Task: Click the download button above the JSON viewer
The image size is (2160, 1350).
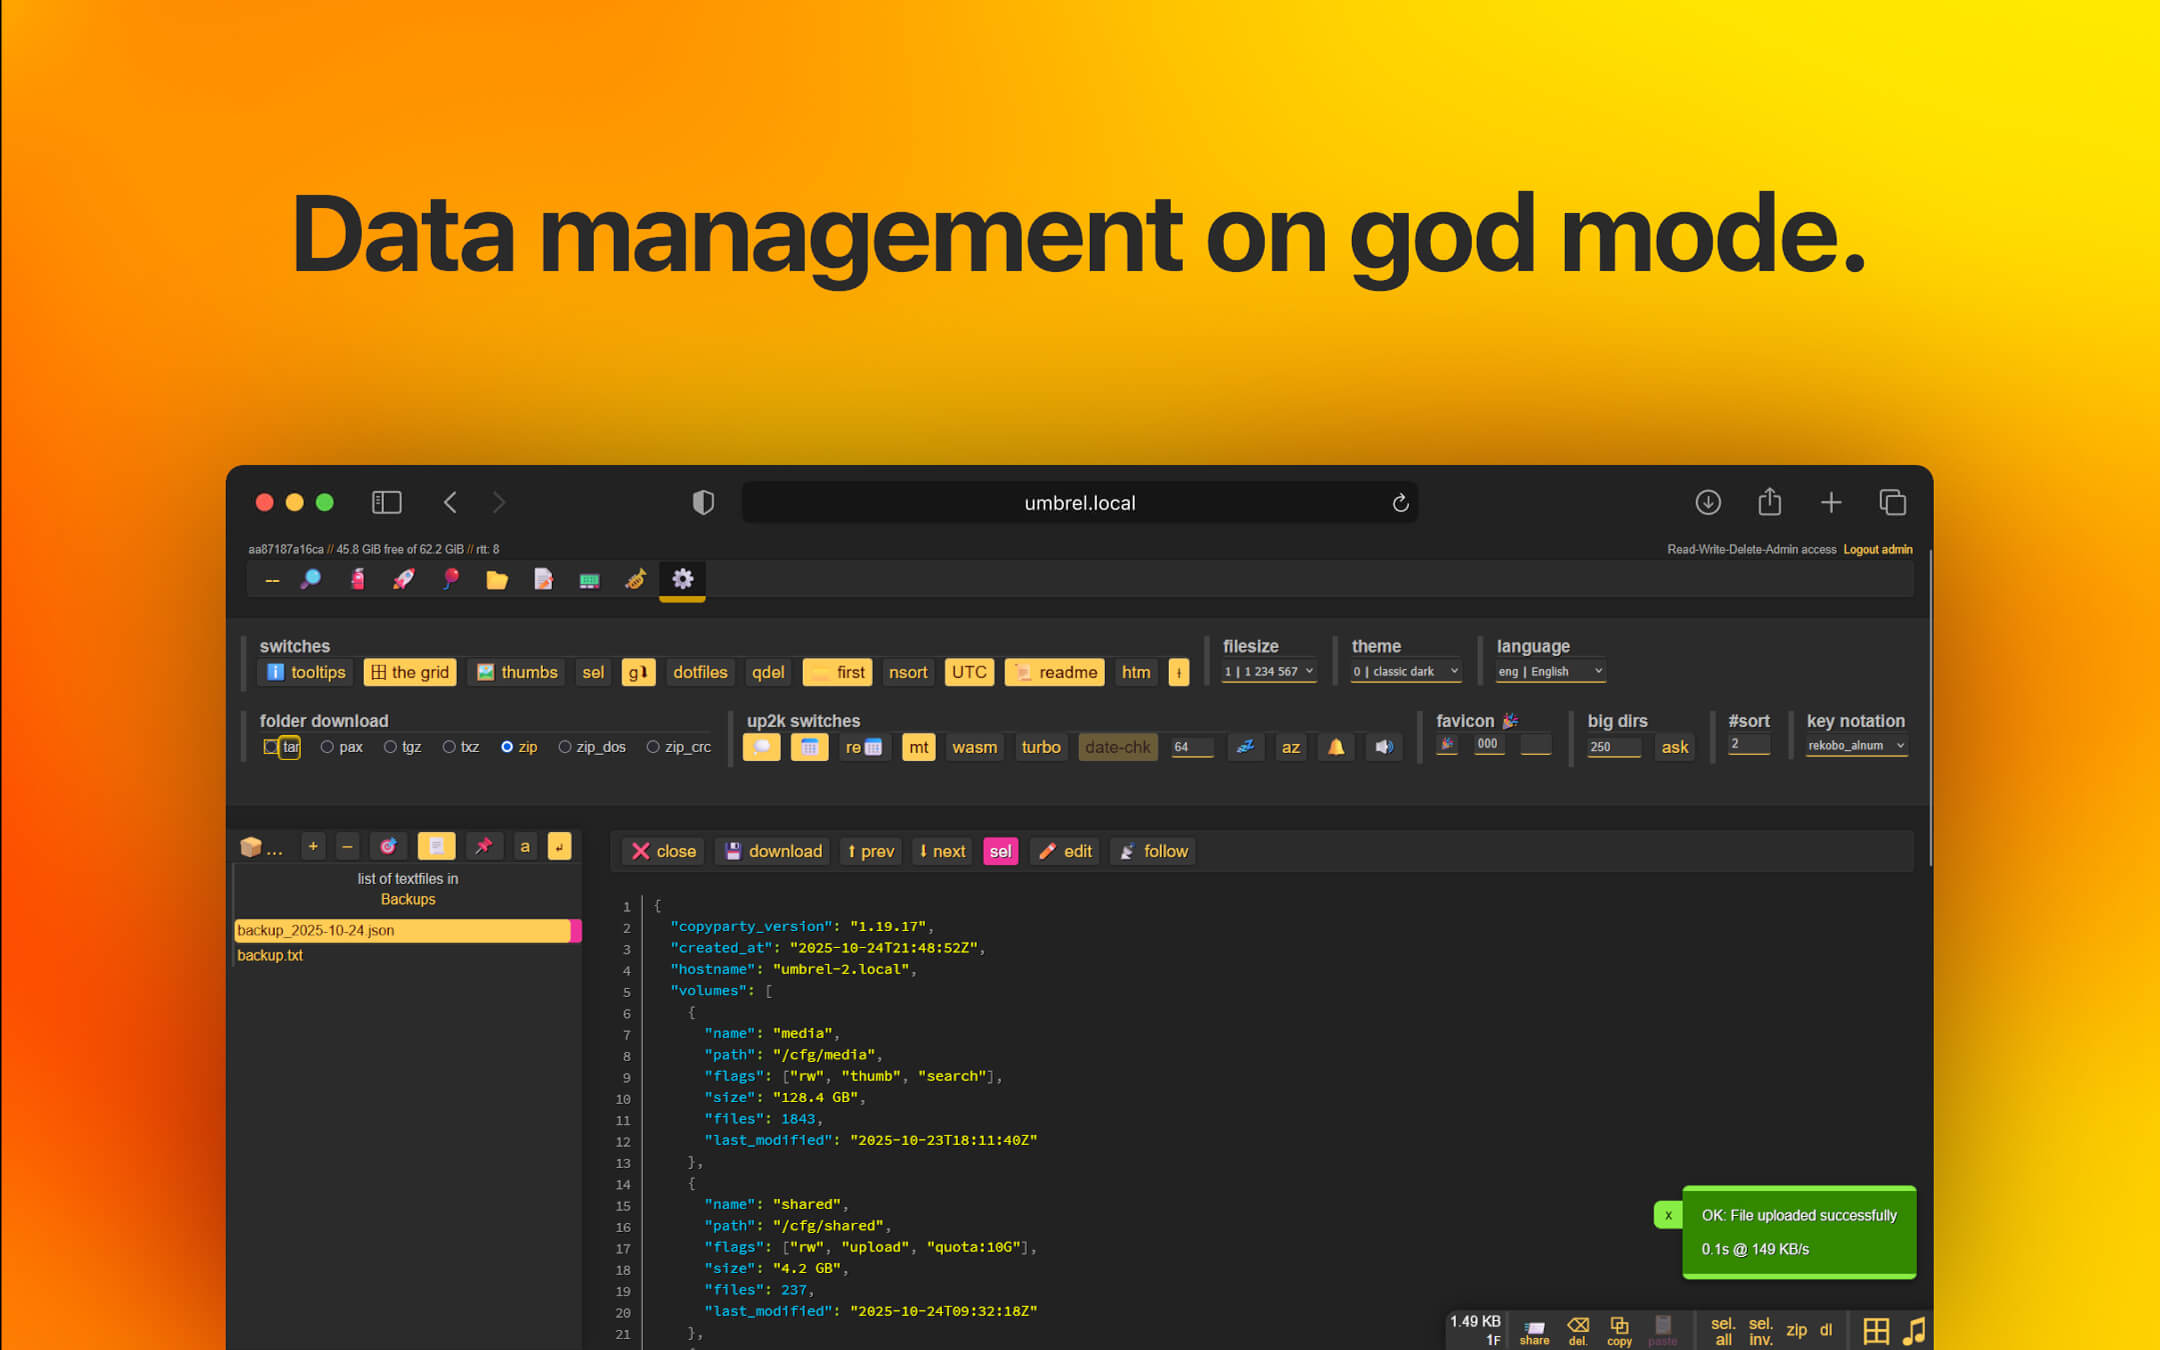Action: pyautogui.click(x=772, y=851)
